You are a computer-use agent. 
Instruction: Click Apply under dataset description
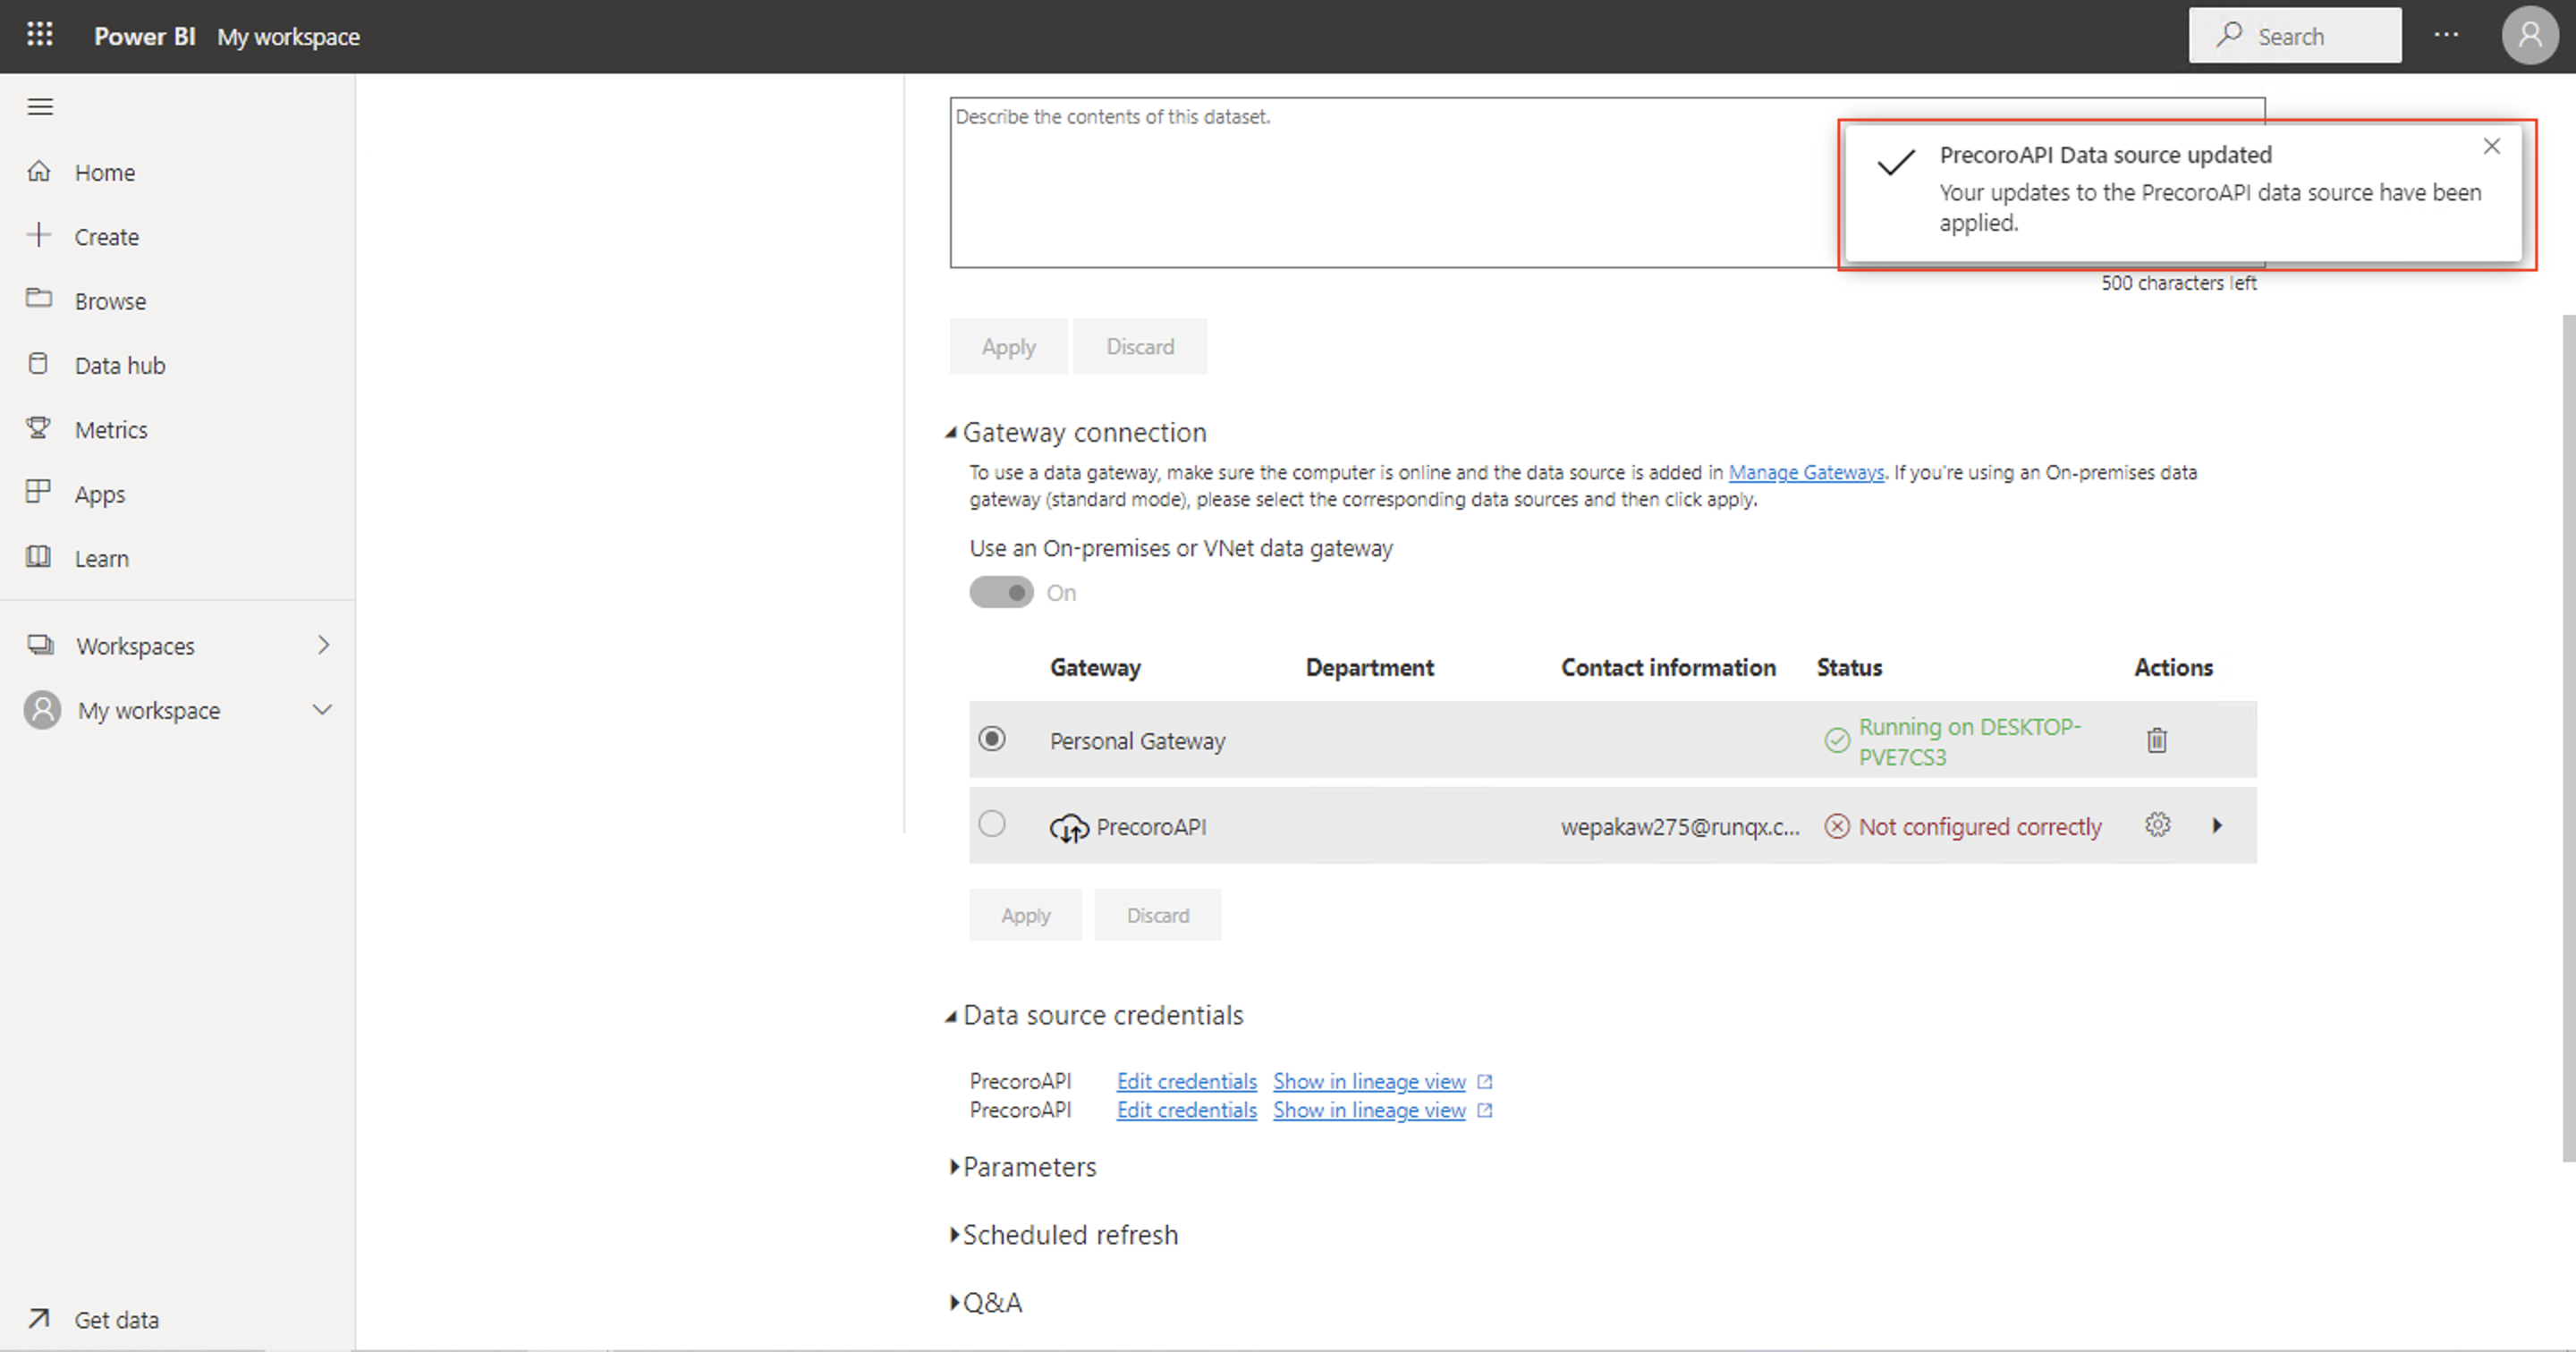coord(1008,346)
